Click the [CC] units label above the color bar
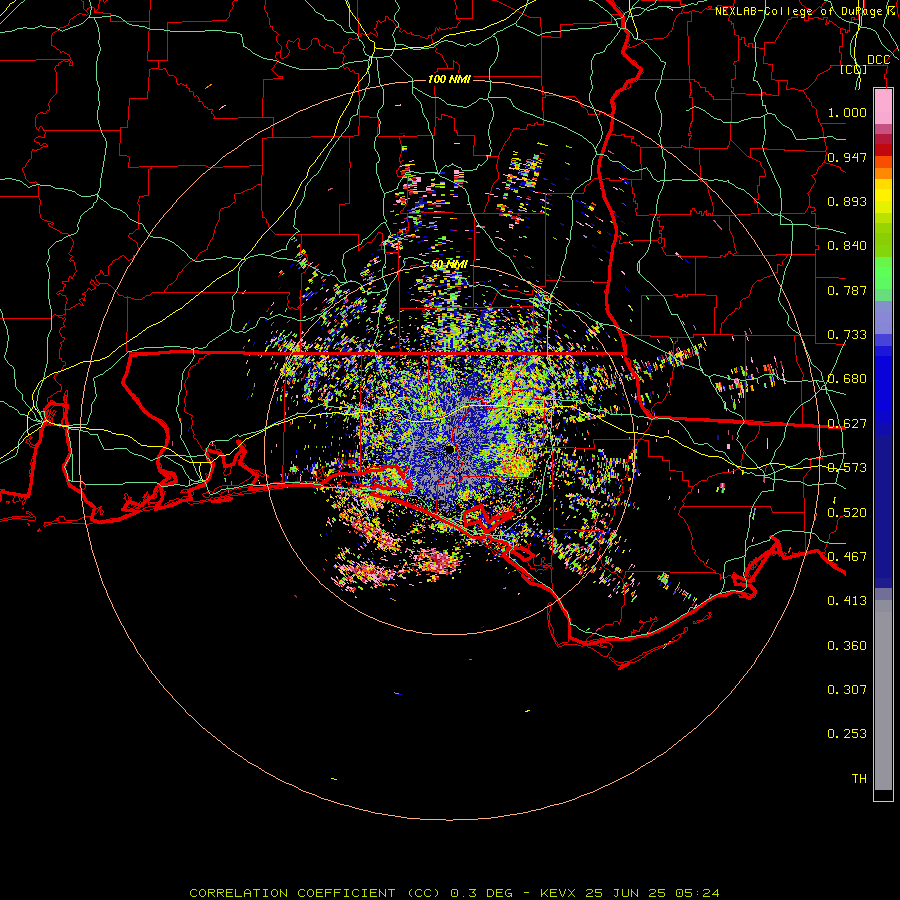The width and height of the screenshot is (900, 900). point(854,69)
